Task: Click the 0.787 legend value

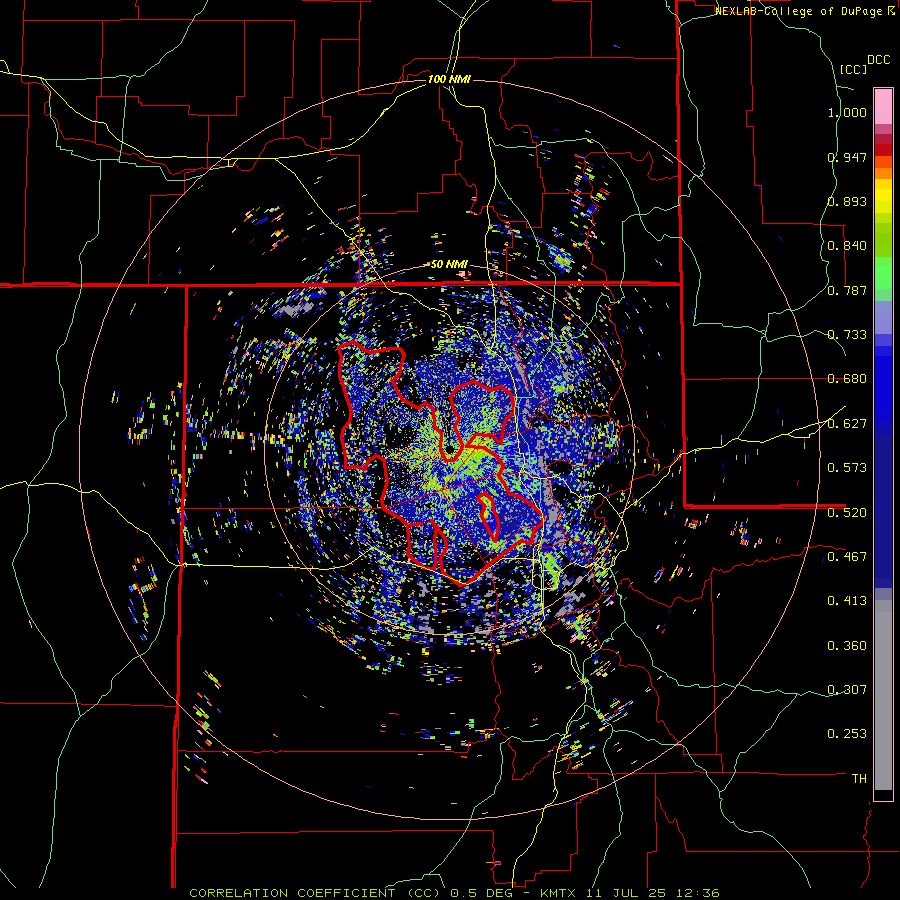Action: [x=847, y=290]
